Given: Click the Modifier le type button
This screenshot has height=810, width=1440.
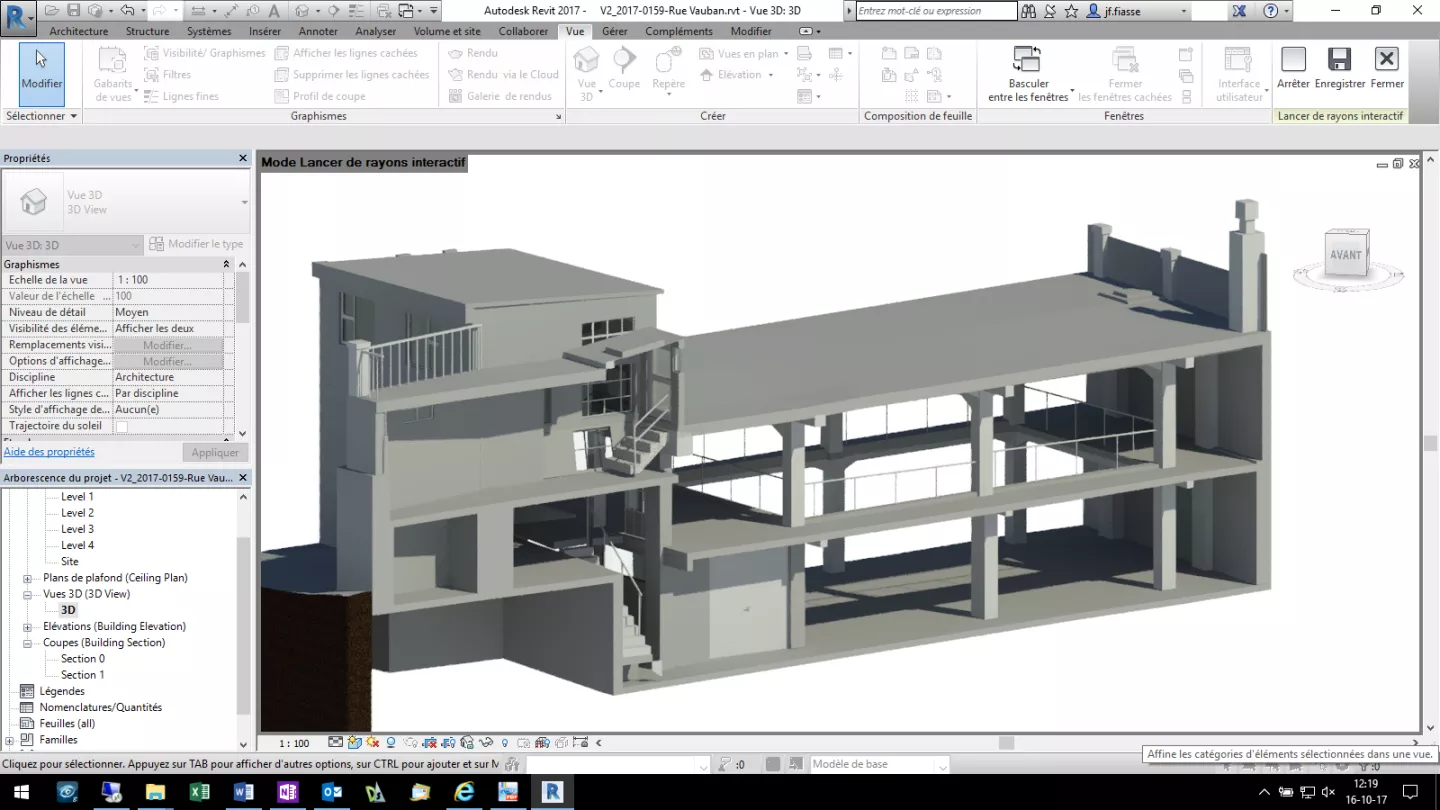Looking at the screenshot, I should (197, 244).
